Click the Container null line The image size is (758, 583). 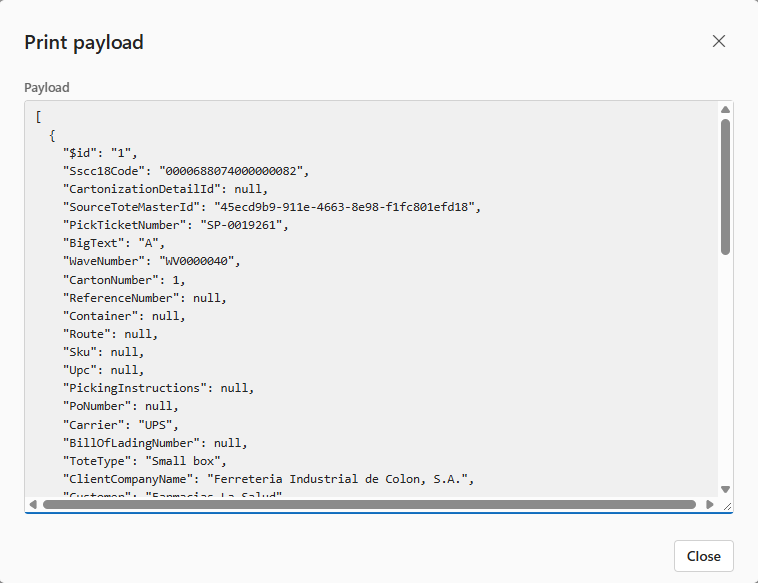(124, 316)
